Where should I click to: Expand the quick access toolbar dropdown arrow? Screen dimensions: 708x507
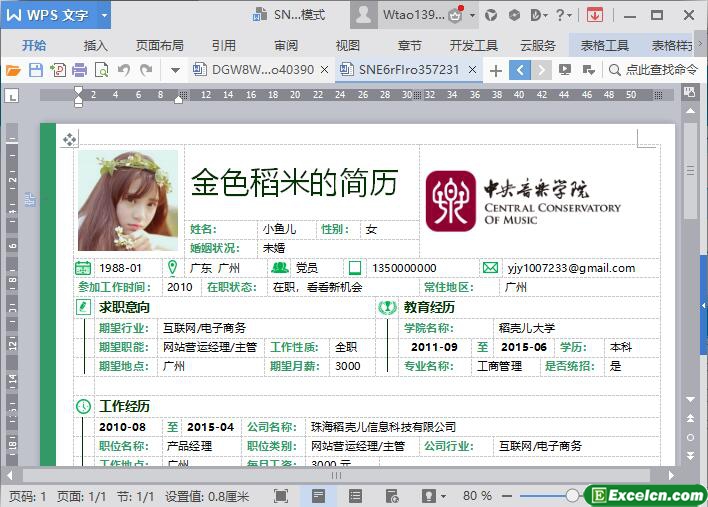(x=175, y=70)
